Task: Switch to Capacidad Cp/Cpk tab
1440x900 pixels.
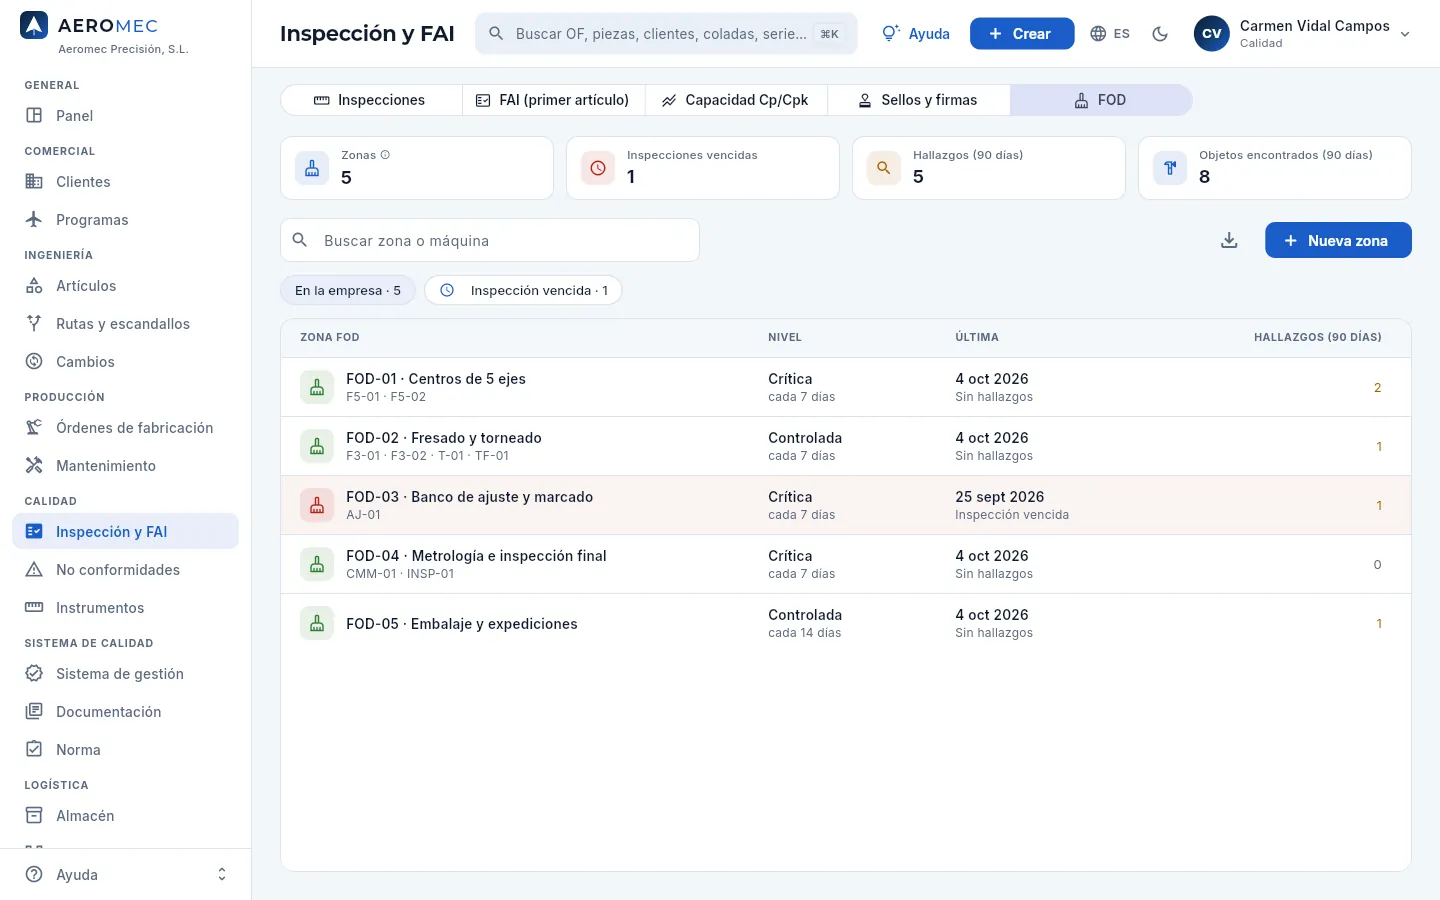Action: pos(736,100)
